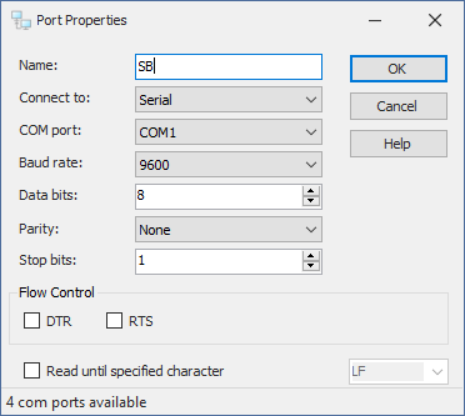Enable RTS flow control checkbox
The height and width of the screenshot is (416, 465).
pos(114,321)
